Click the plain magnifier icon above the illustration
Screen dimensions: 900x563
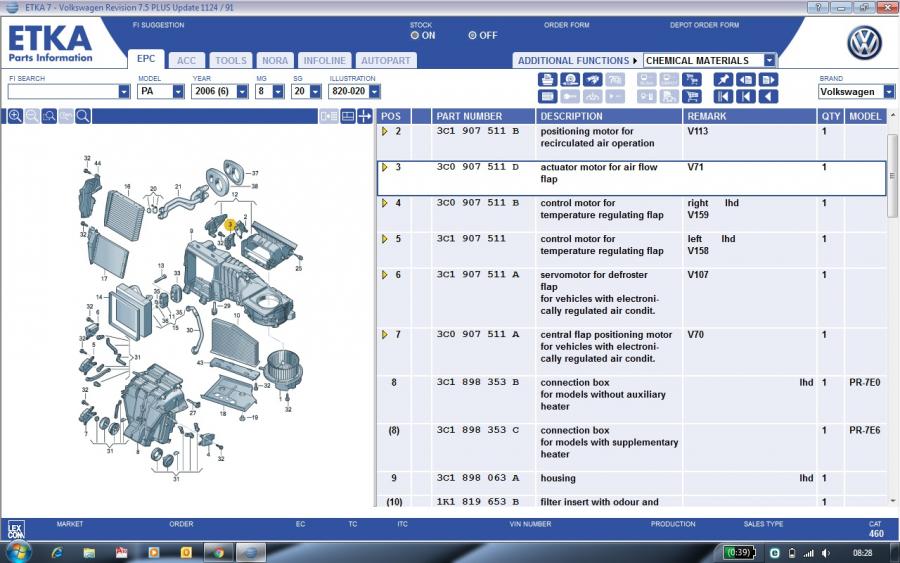click(x=83, y=117)
